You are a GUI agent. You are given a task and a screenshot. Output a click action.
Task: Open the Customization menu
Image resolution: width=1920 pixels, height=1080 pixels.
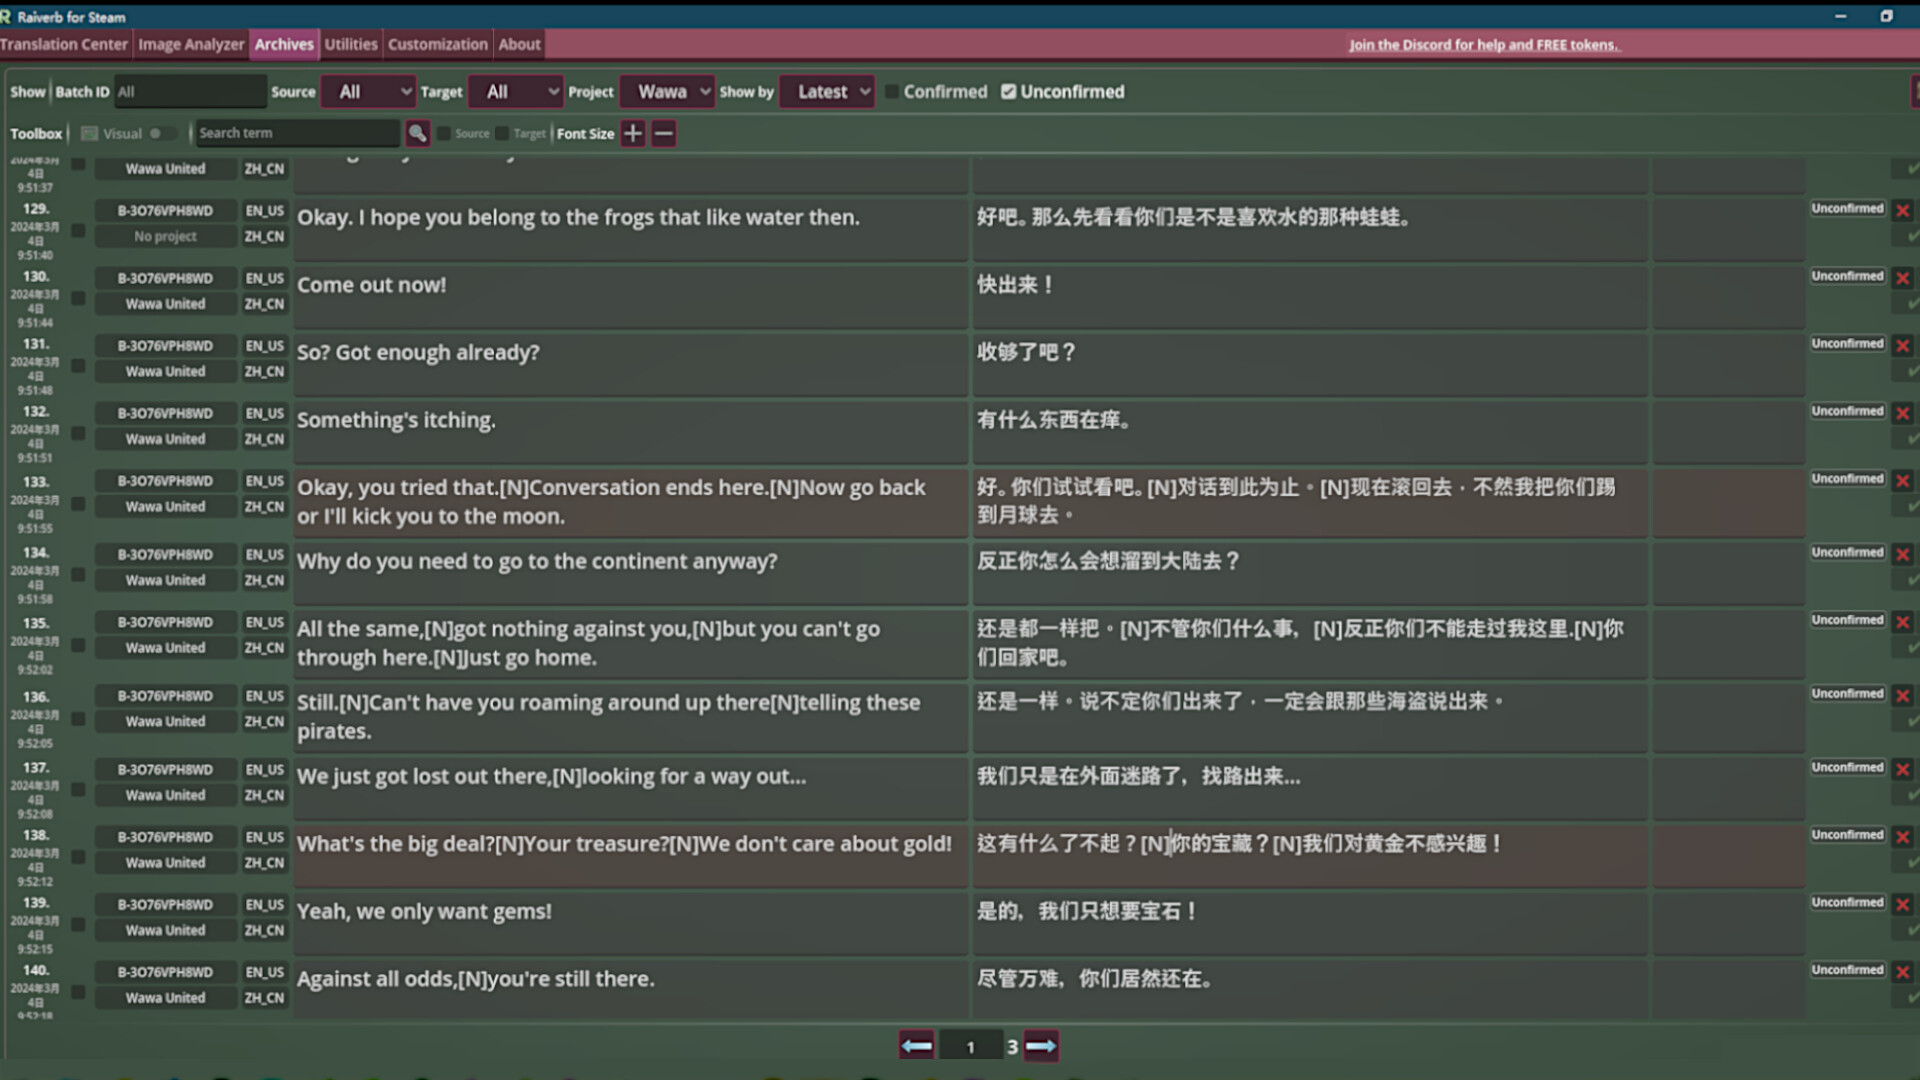click(x=437, y=44)
